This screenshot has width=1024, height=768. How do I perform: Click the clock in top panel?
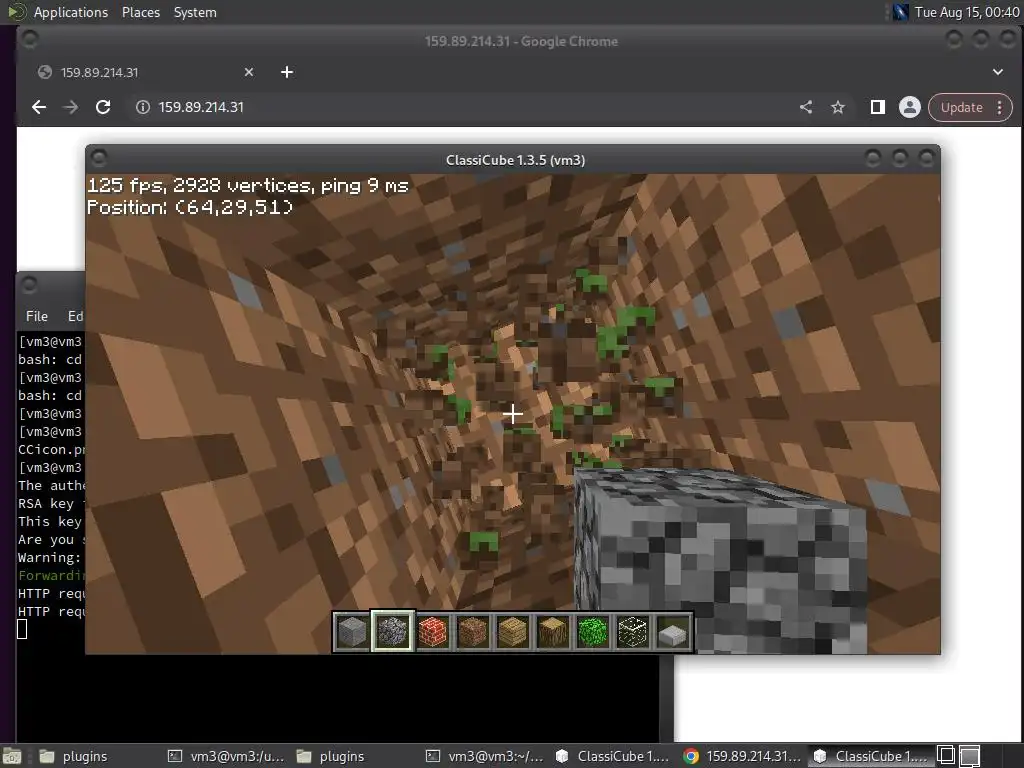(967, 12)
